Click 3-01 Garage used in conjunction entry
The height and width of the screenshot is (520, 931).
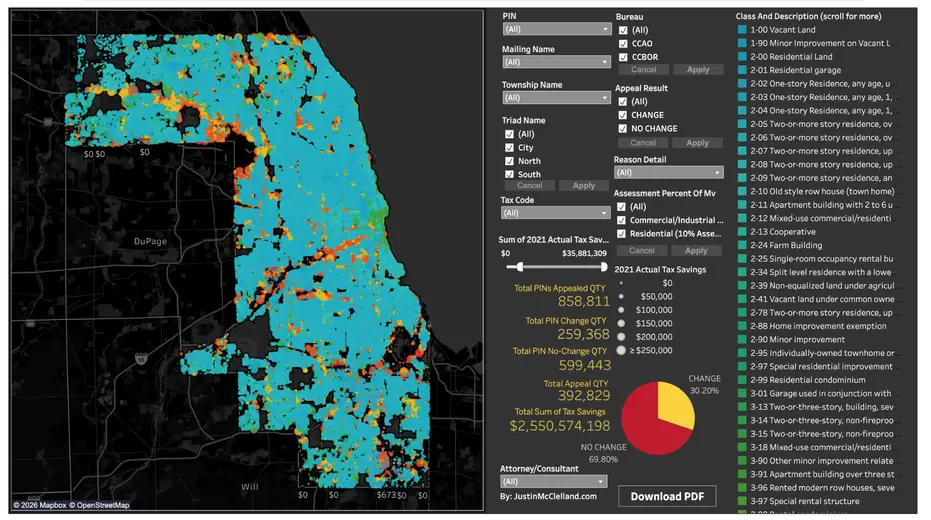821,393
